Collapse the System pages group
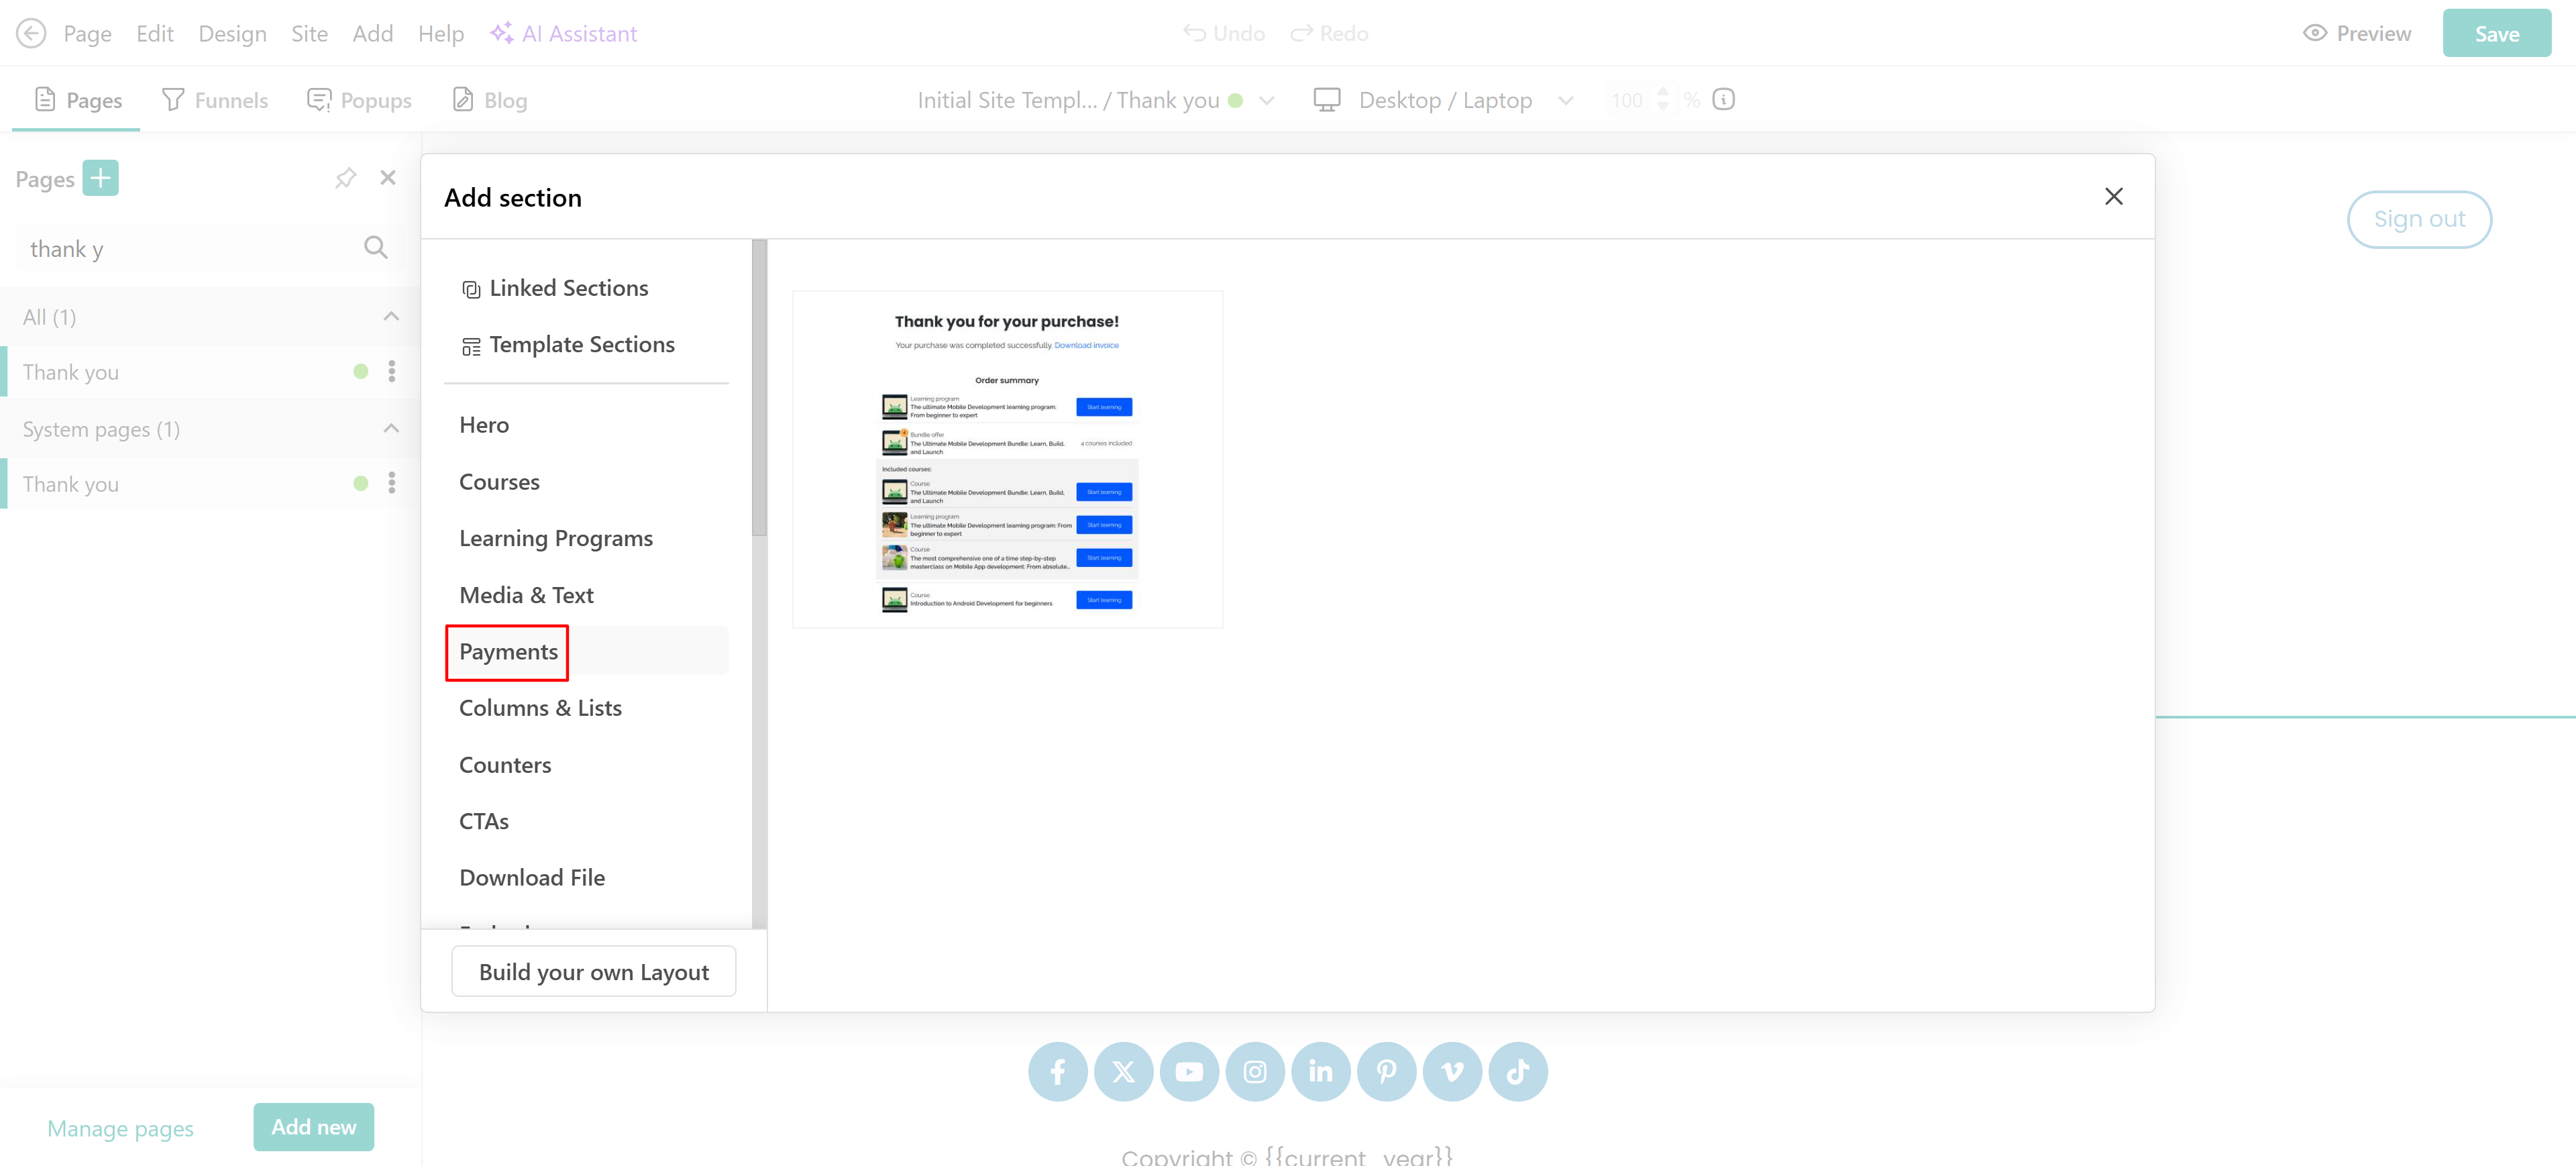The image size is (2576, 1166). pyautogui.click(x=391, y=429)
